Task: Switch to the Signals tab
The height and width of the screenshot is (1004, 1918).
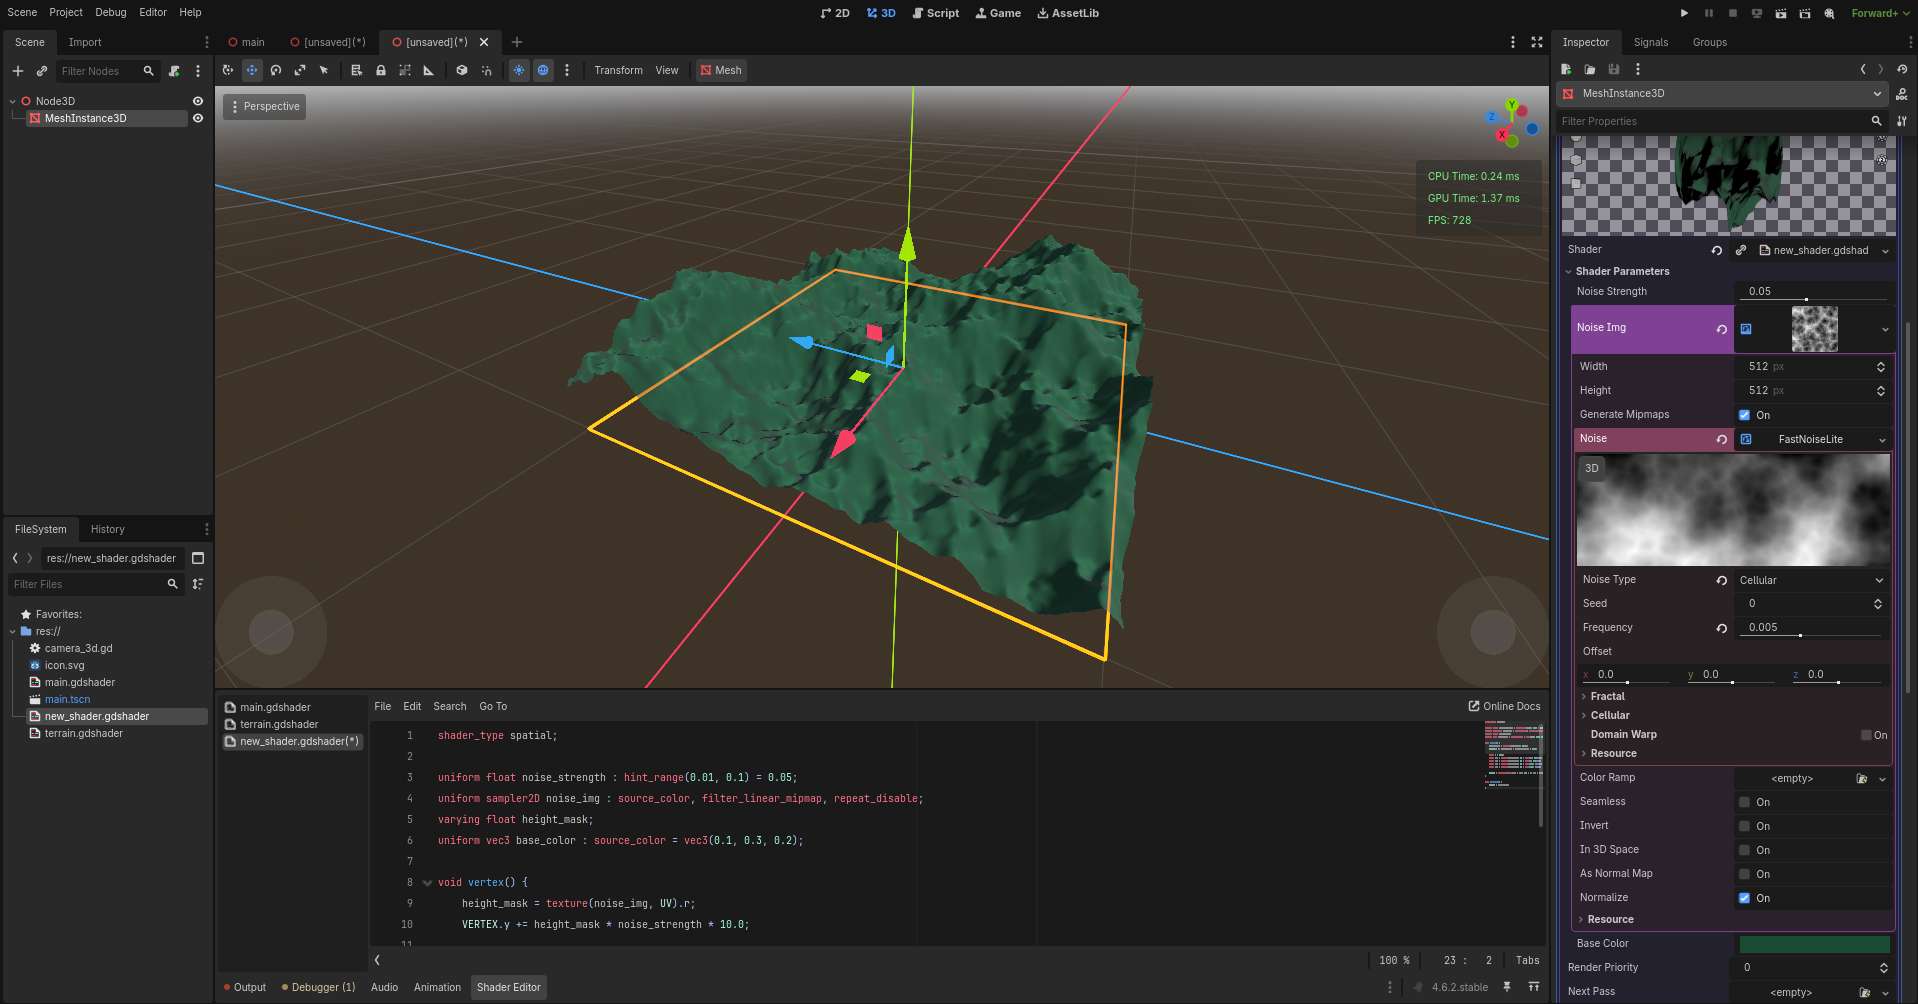Action: coord(1651,42)
